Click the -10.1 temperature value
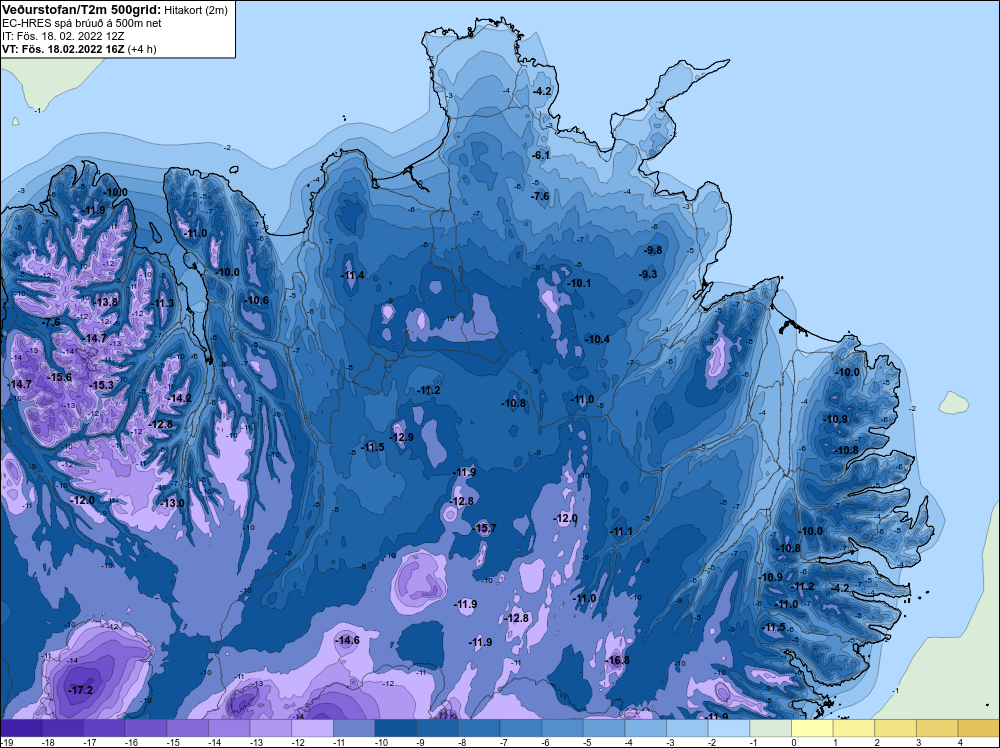1000x748 pixels. pyautogui.click(x=578, y=283)
